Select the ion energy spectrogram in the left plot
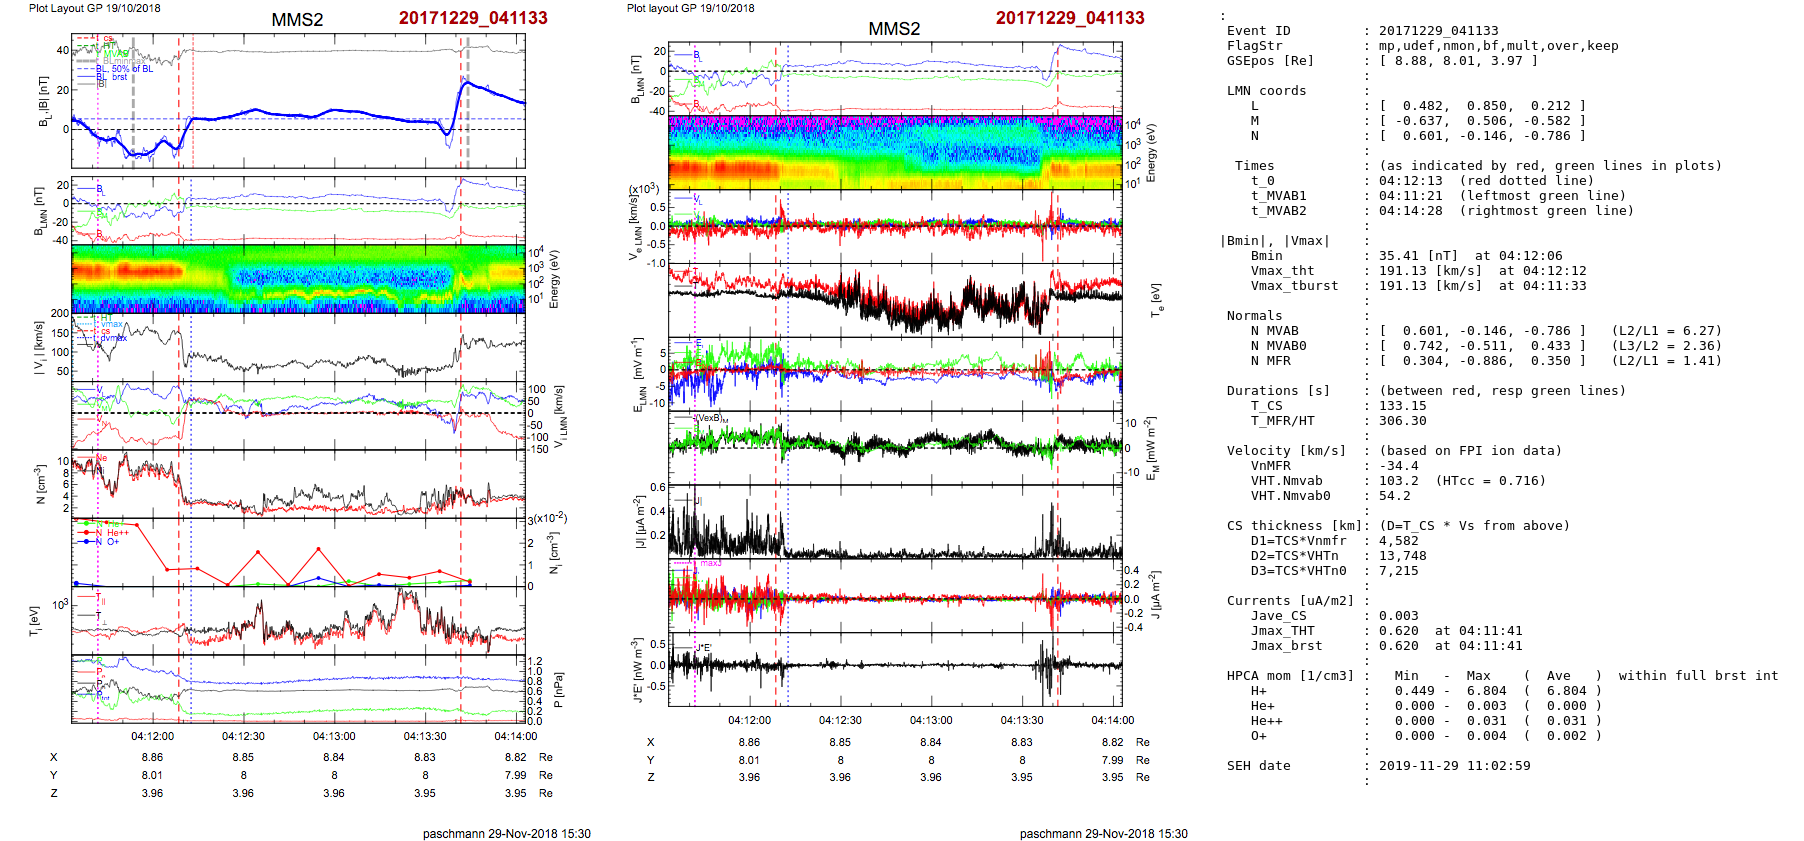Image resolution: width=1804 pixels, height=841 pixels. tap(298, 279)
